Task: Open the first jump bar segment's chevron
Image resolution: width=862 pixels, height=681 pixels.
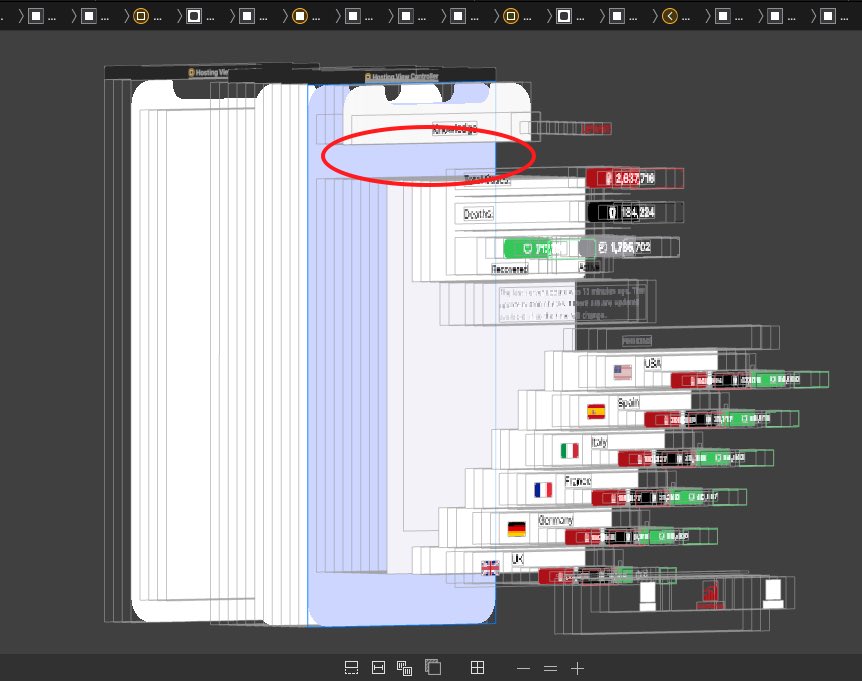Action: tap(23, 16)
